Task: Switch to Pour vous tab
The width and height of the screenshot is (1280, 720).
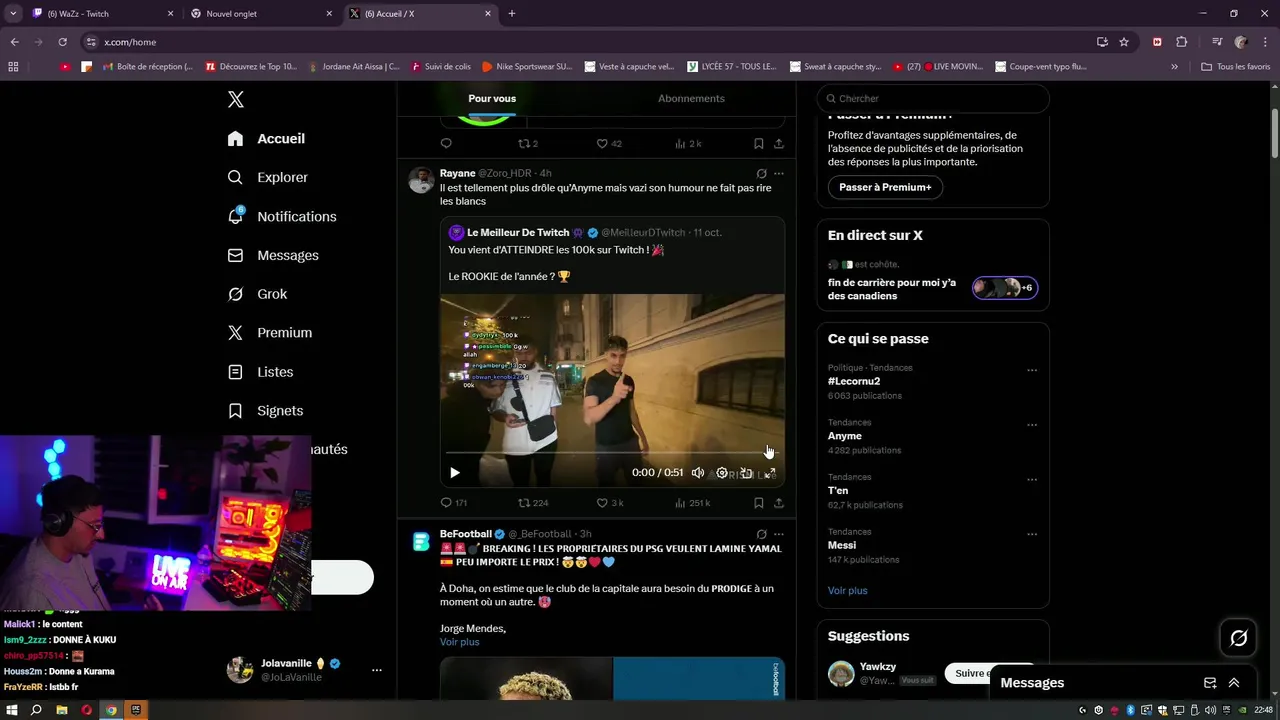Action: 492,98
